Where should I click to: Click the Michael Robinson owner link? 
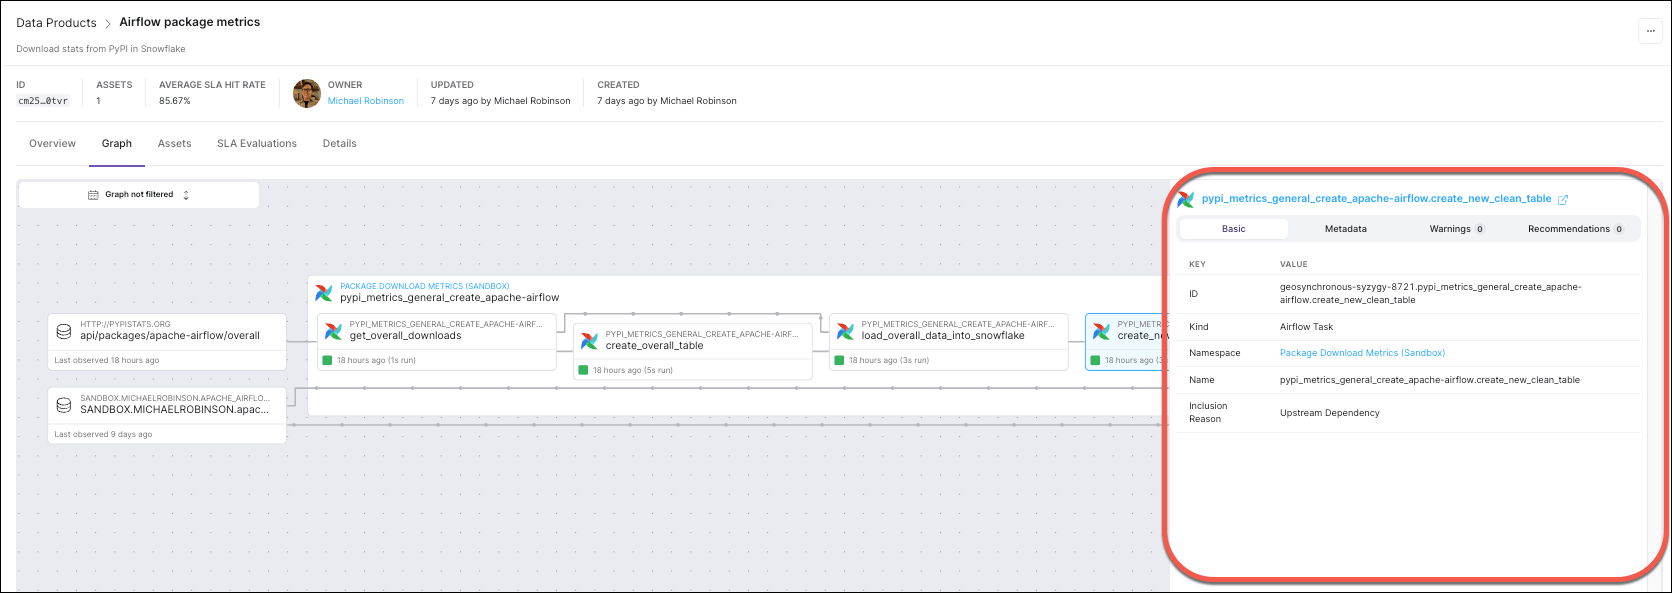tap(366, 101)
